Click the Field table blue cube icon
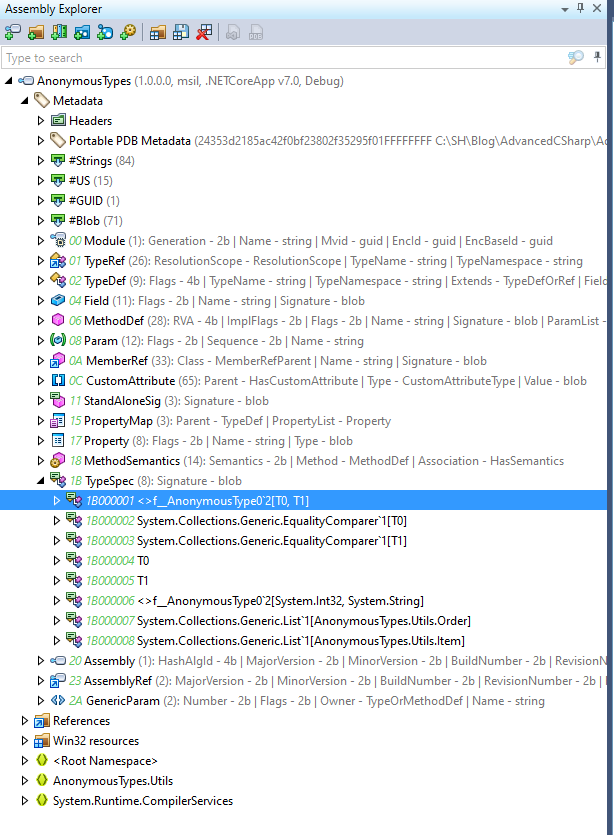 point(58,300)
